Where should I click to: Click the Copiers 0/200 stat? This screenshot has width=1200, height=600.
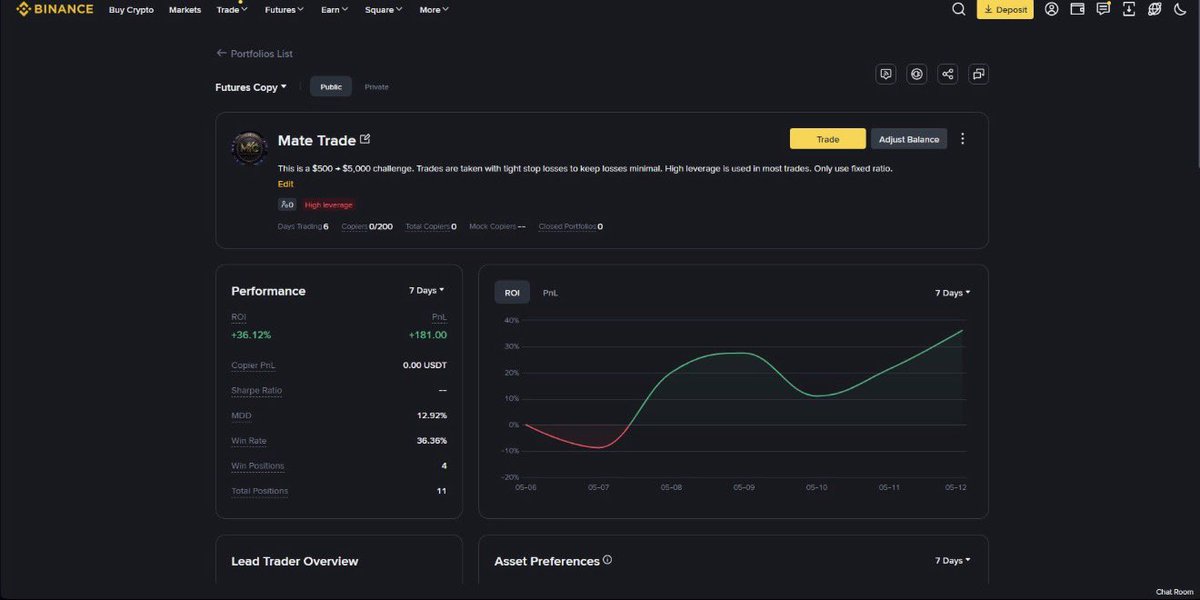coord(367,226)
